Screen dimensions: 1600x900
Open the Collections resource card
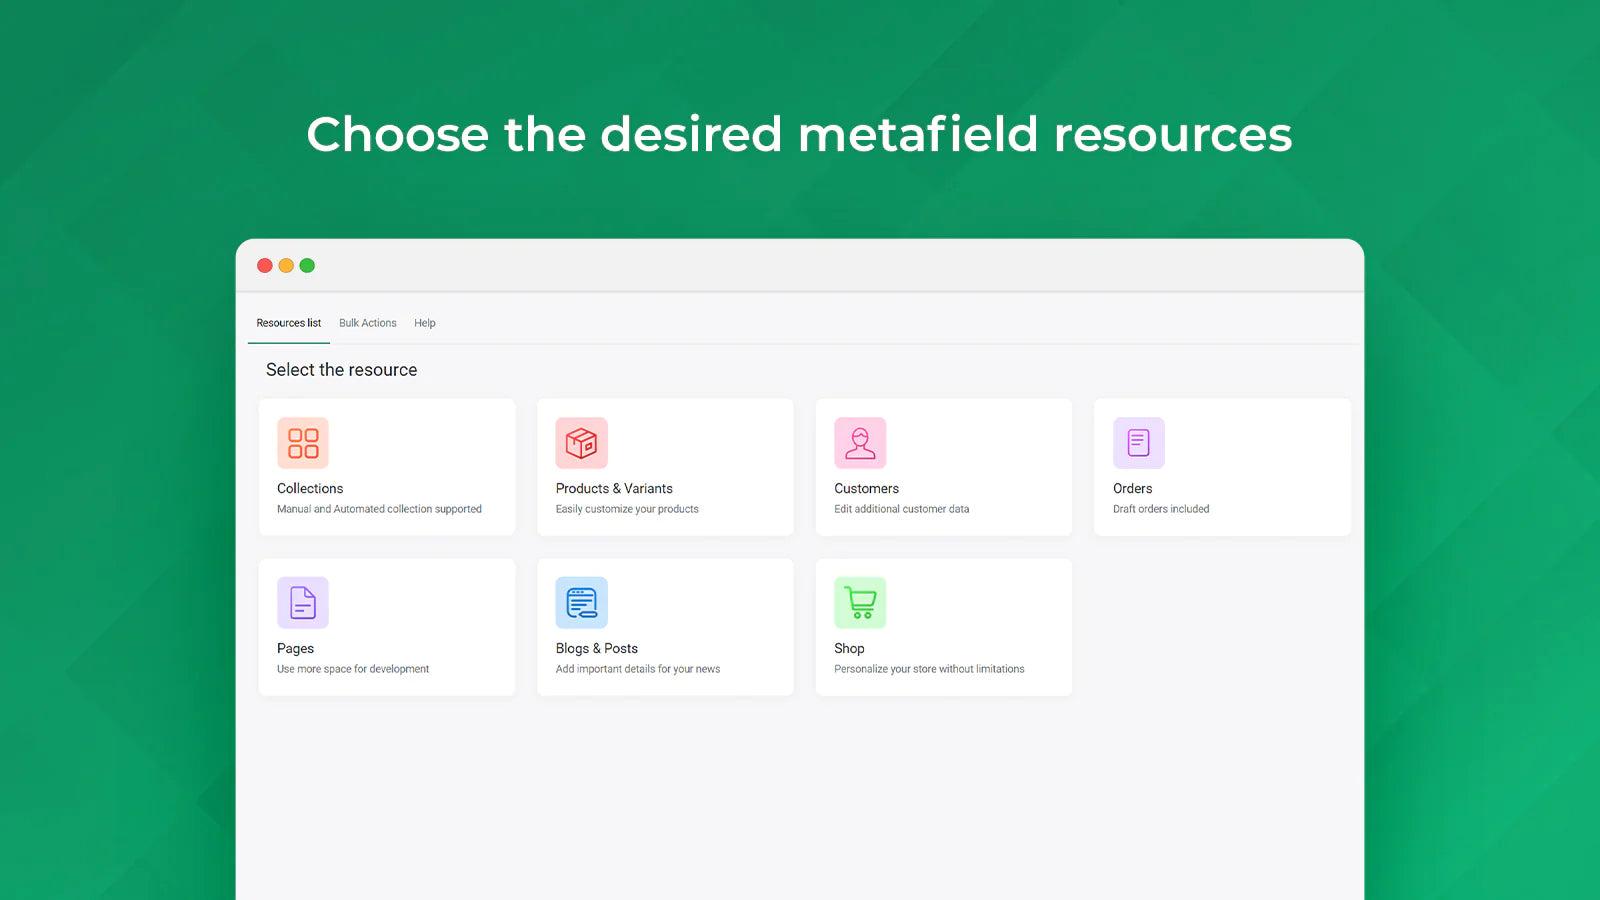click(x=386, y=466)
